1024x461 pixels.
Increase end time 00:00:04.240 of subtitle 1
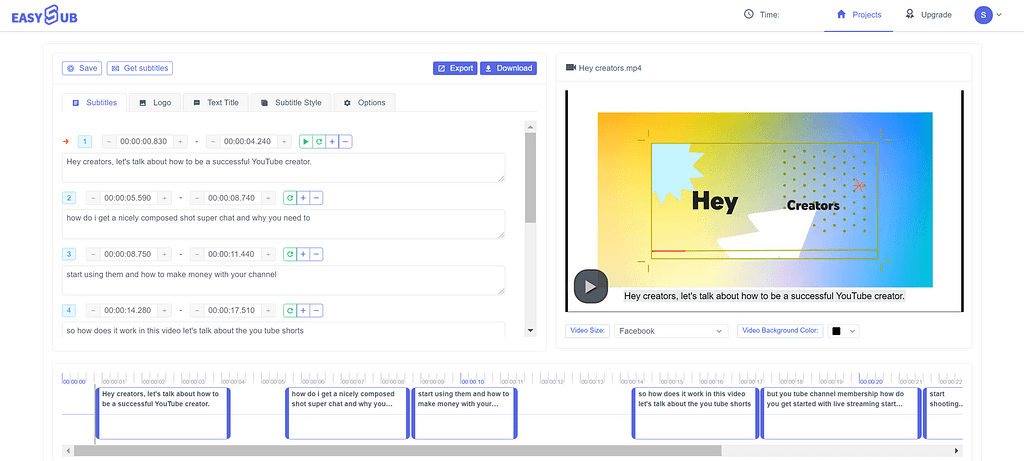click(x=284, y=142)
